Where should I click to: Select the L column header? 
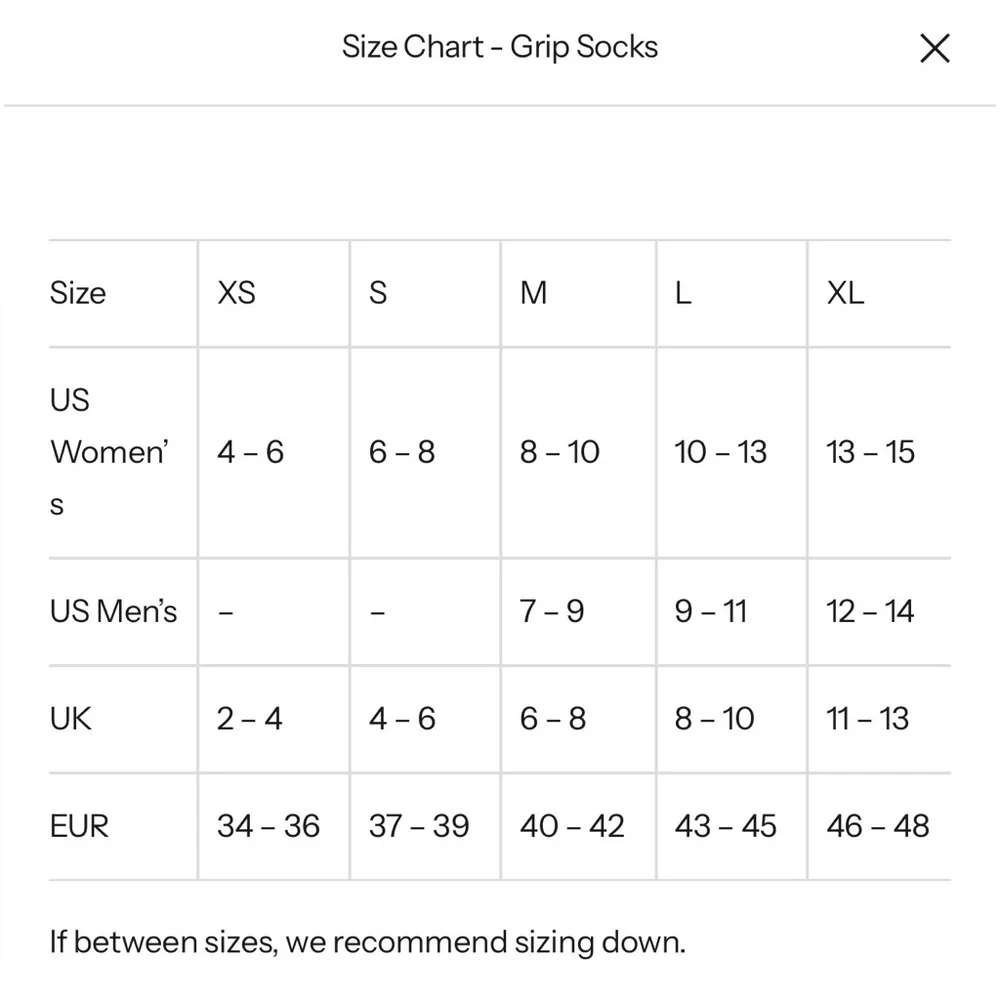[683, 293]
